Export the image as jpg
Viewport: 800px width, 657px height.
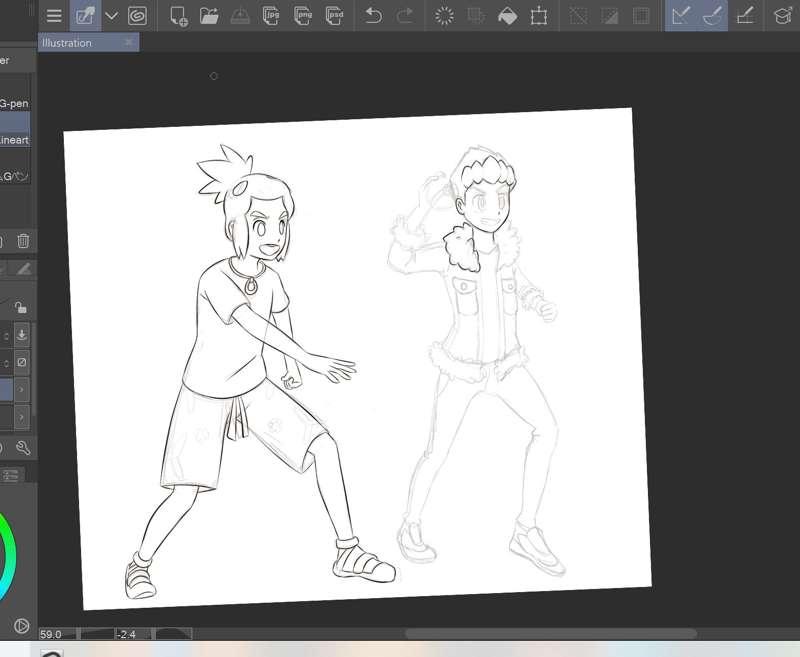click(x=271, y=16)
